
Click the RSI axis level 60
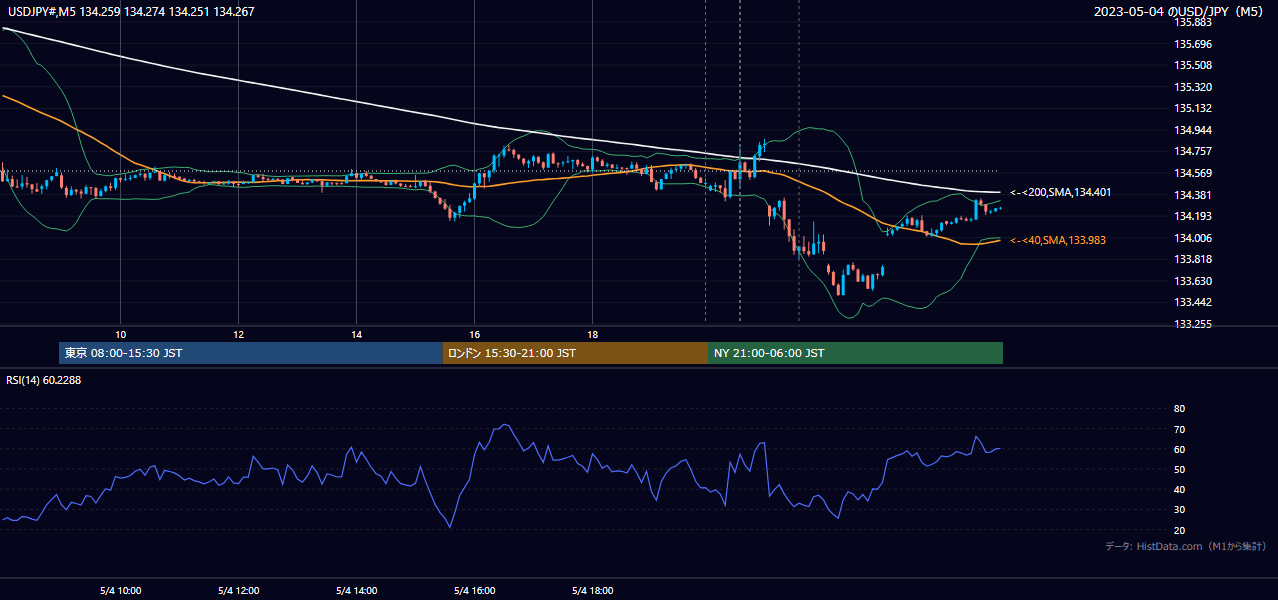click(x=1179, y=449)
